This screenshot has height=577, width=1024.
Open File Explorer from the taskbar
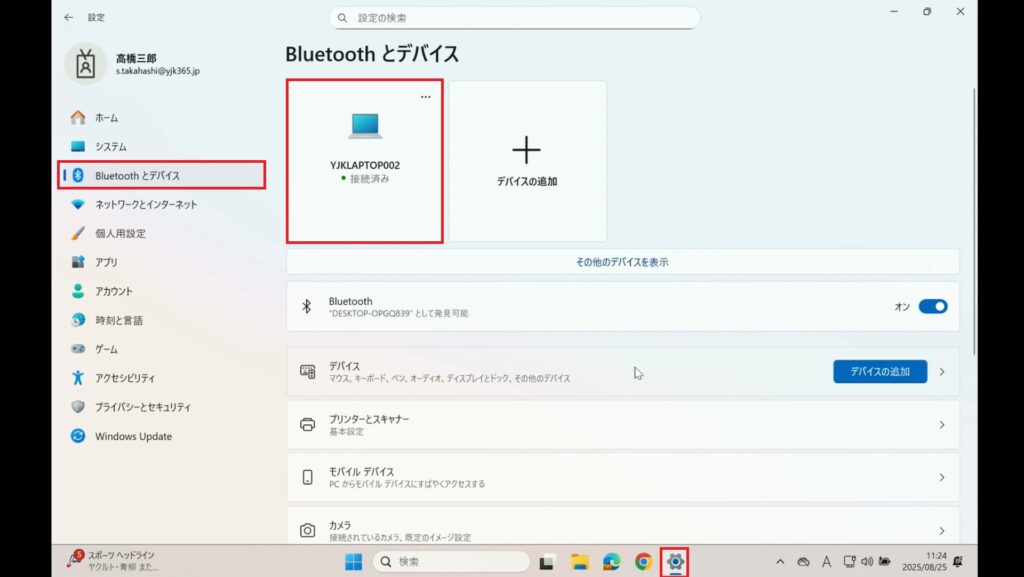click(579, 562)
